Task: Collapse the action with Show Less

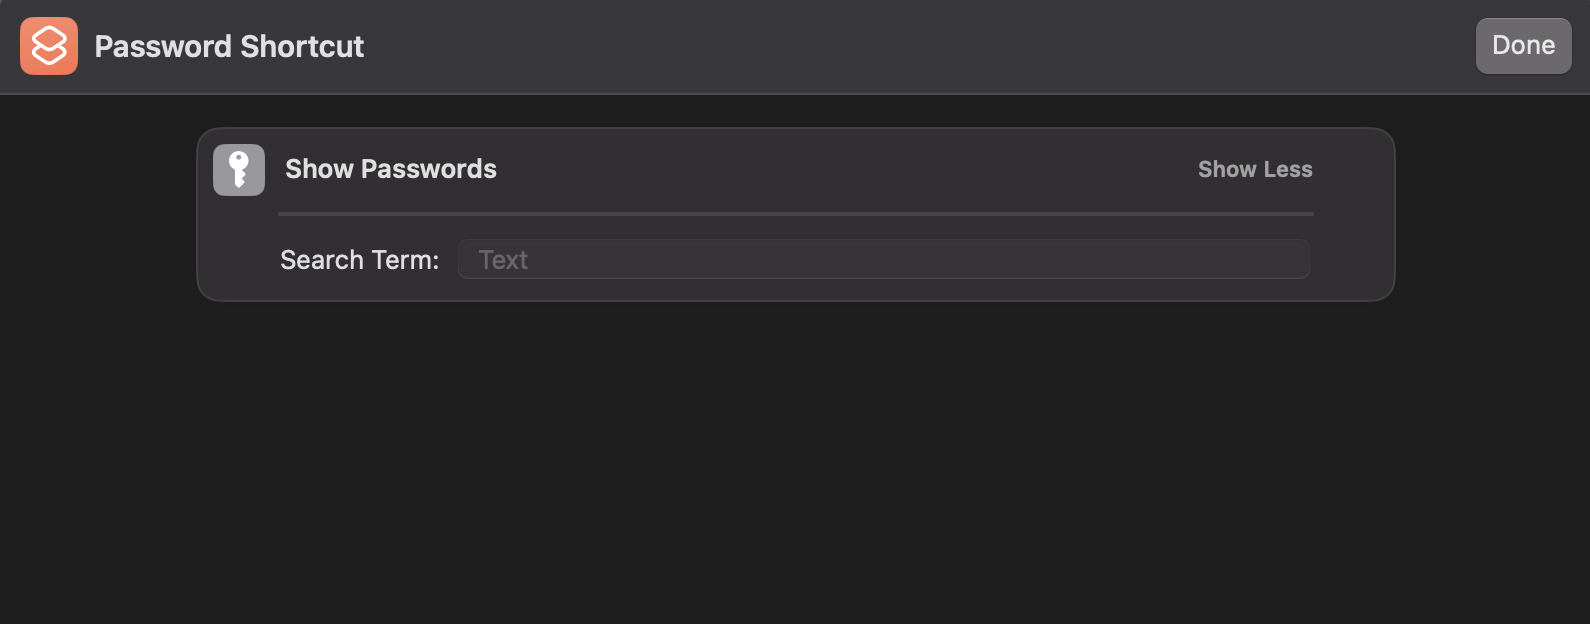Action: pos(1254,169)
